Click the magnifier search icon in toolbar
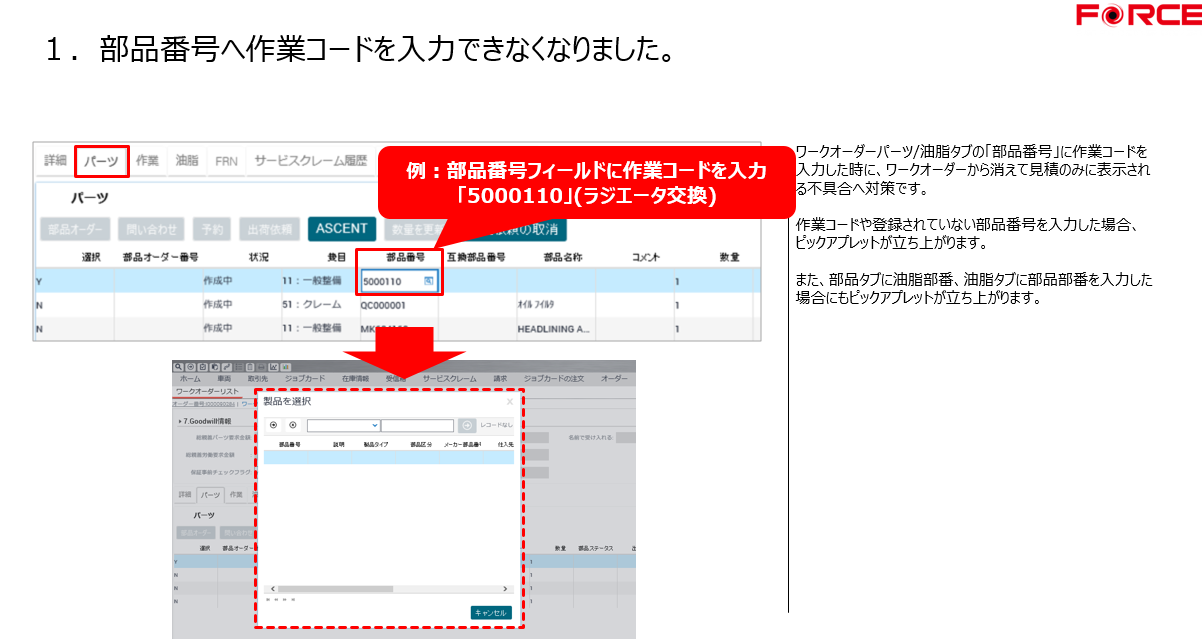This screenshot has height=640, width=1202. [179, 367]
